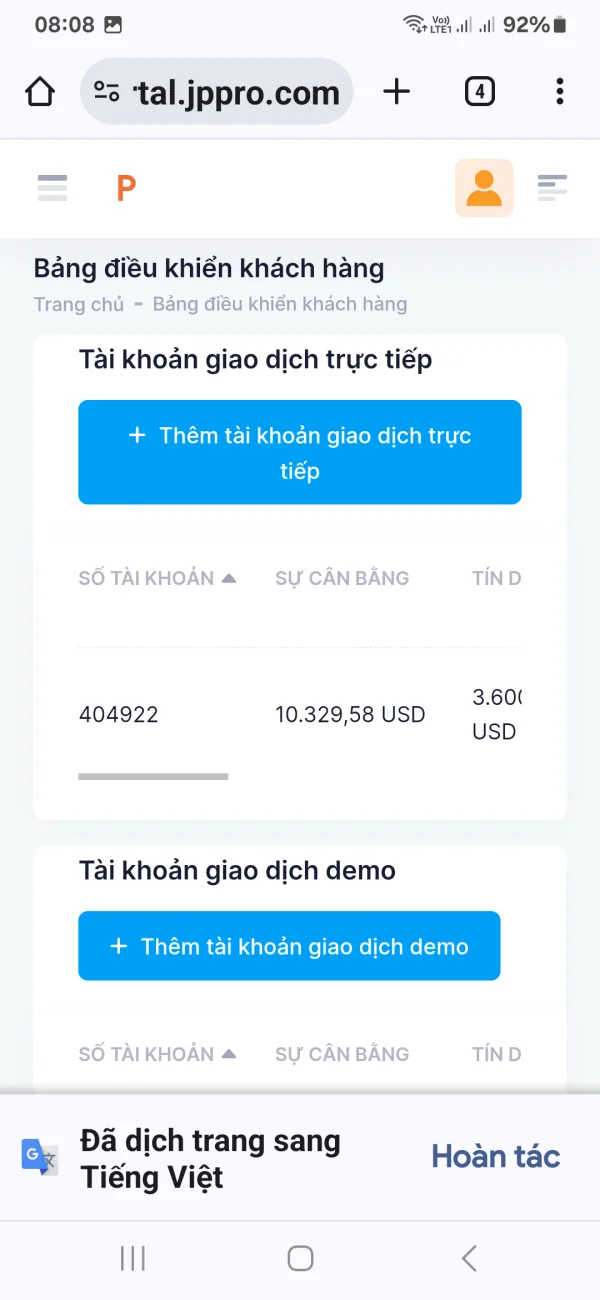Open the tab switcher showing 4 tabs
600x1300 pixels.
click(x=480, y=92)
